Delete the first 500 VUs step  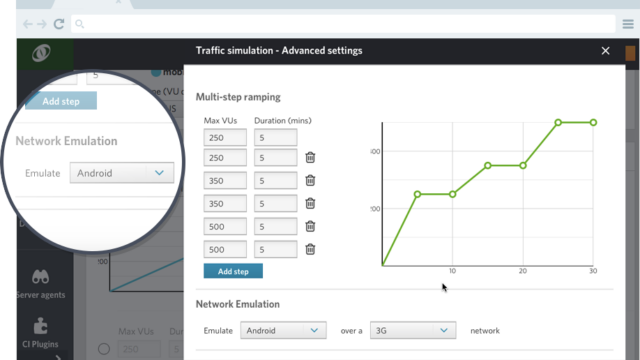310,226
